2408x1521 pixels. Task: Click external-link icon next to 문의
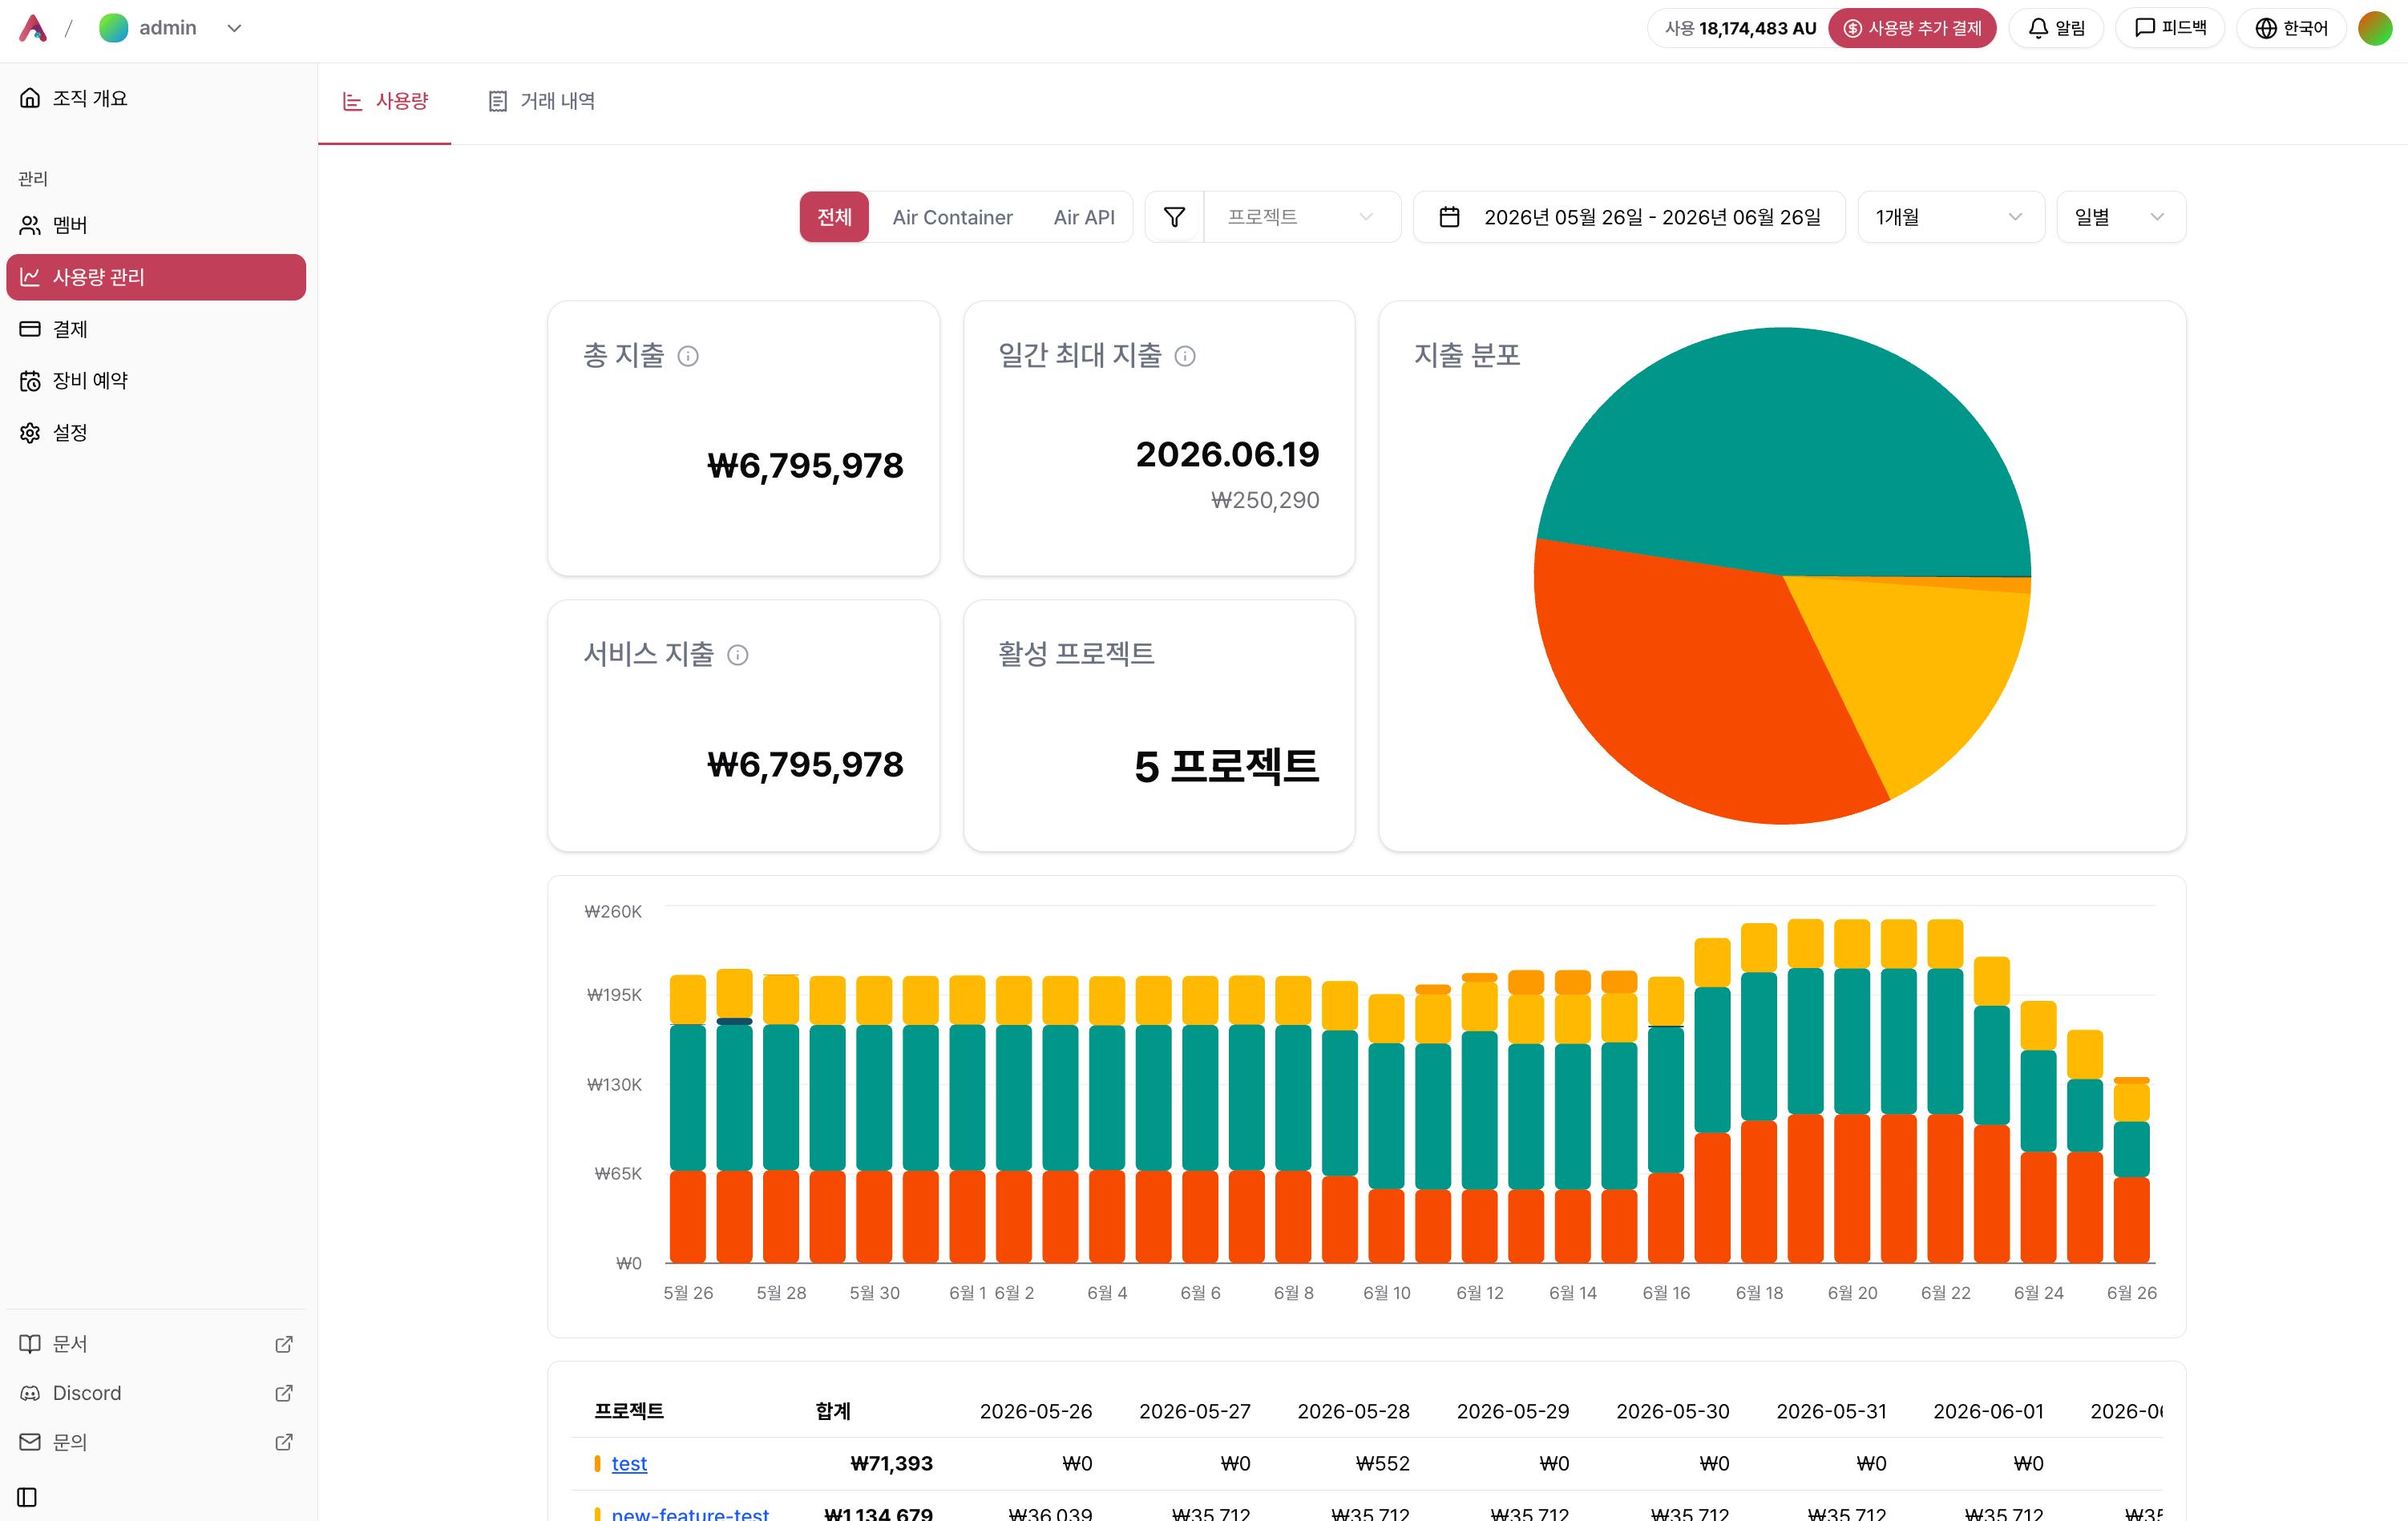[x=284, y=1442]
